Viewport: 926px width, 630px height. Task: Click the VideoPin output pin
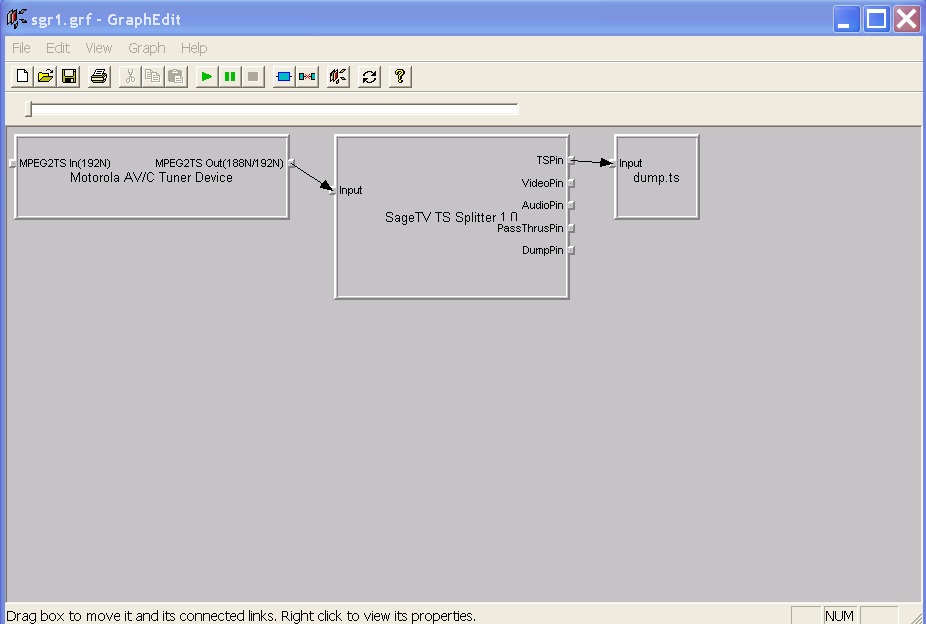coord(571,183)
